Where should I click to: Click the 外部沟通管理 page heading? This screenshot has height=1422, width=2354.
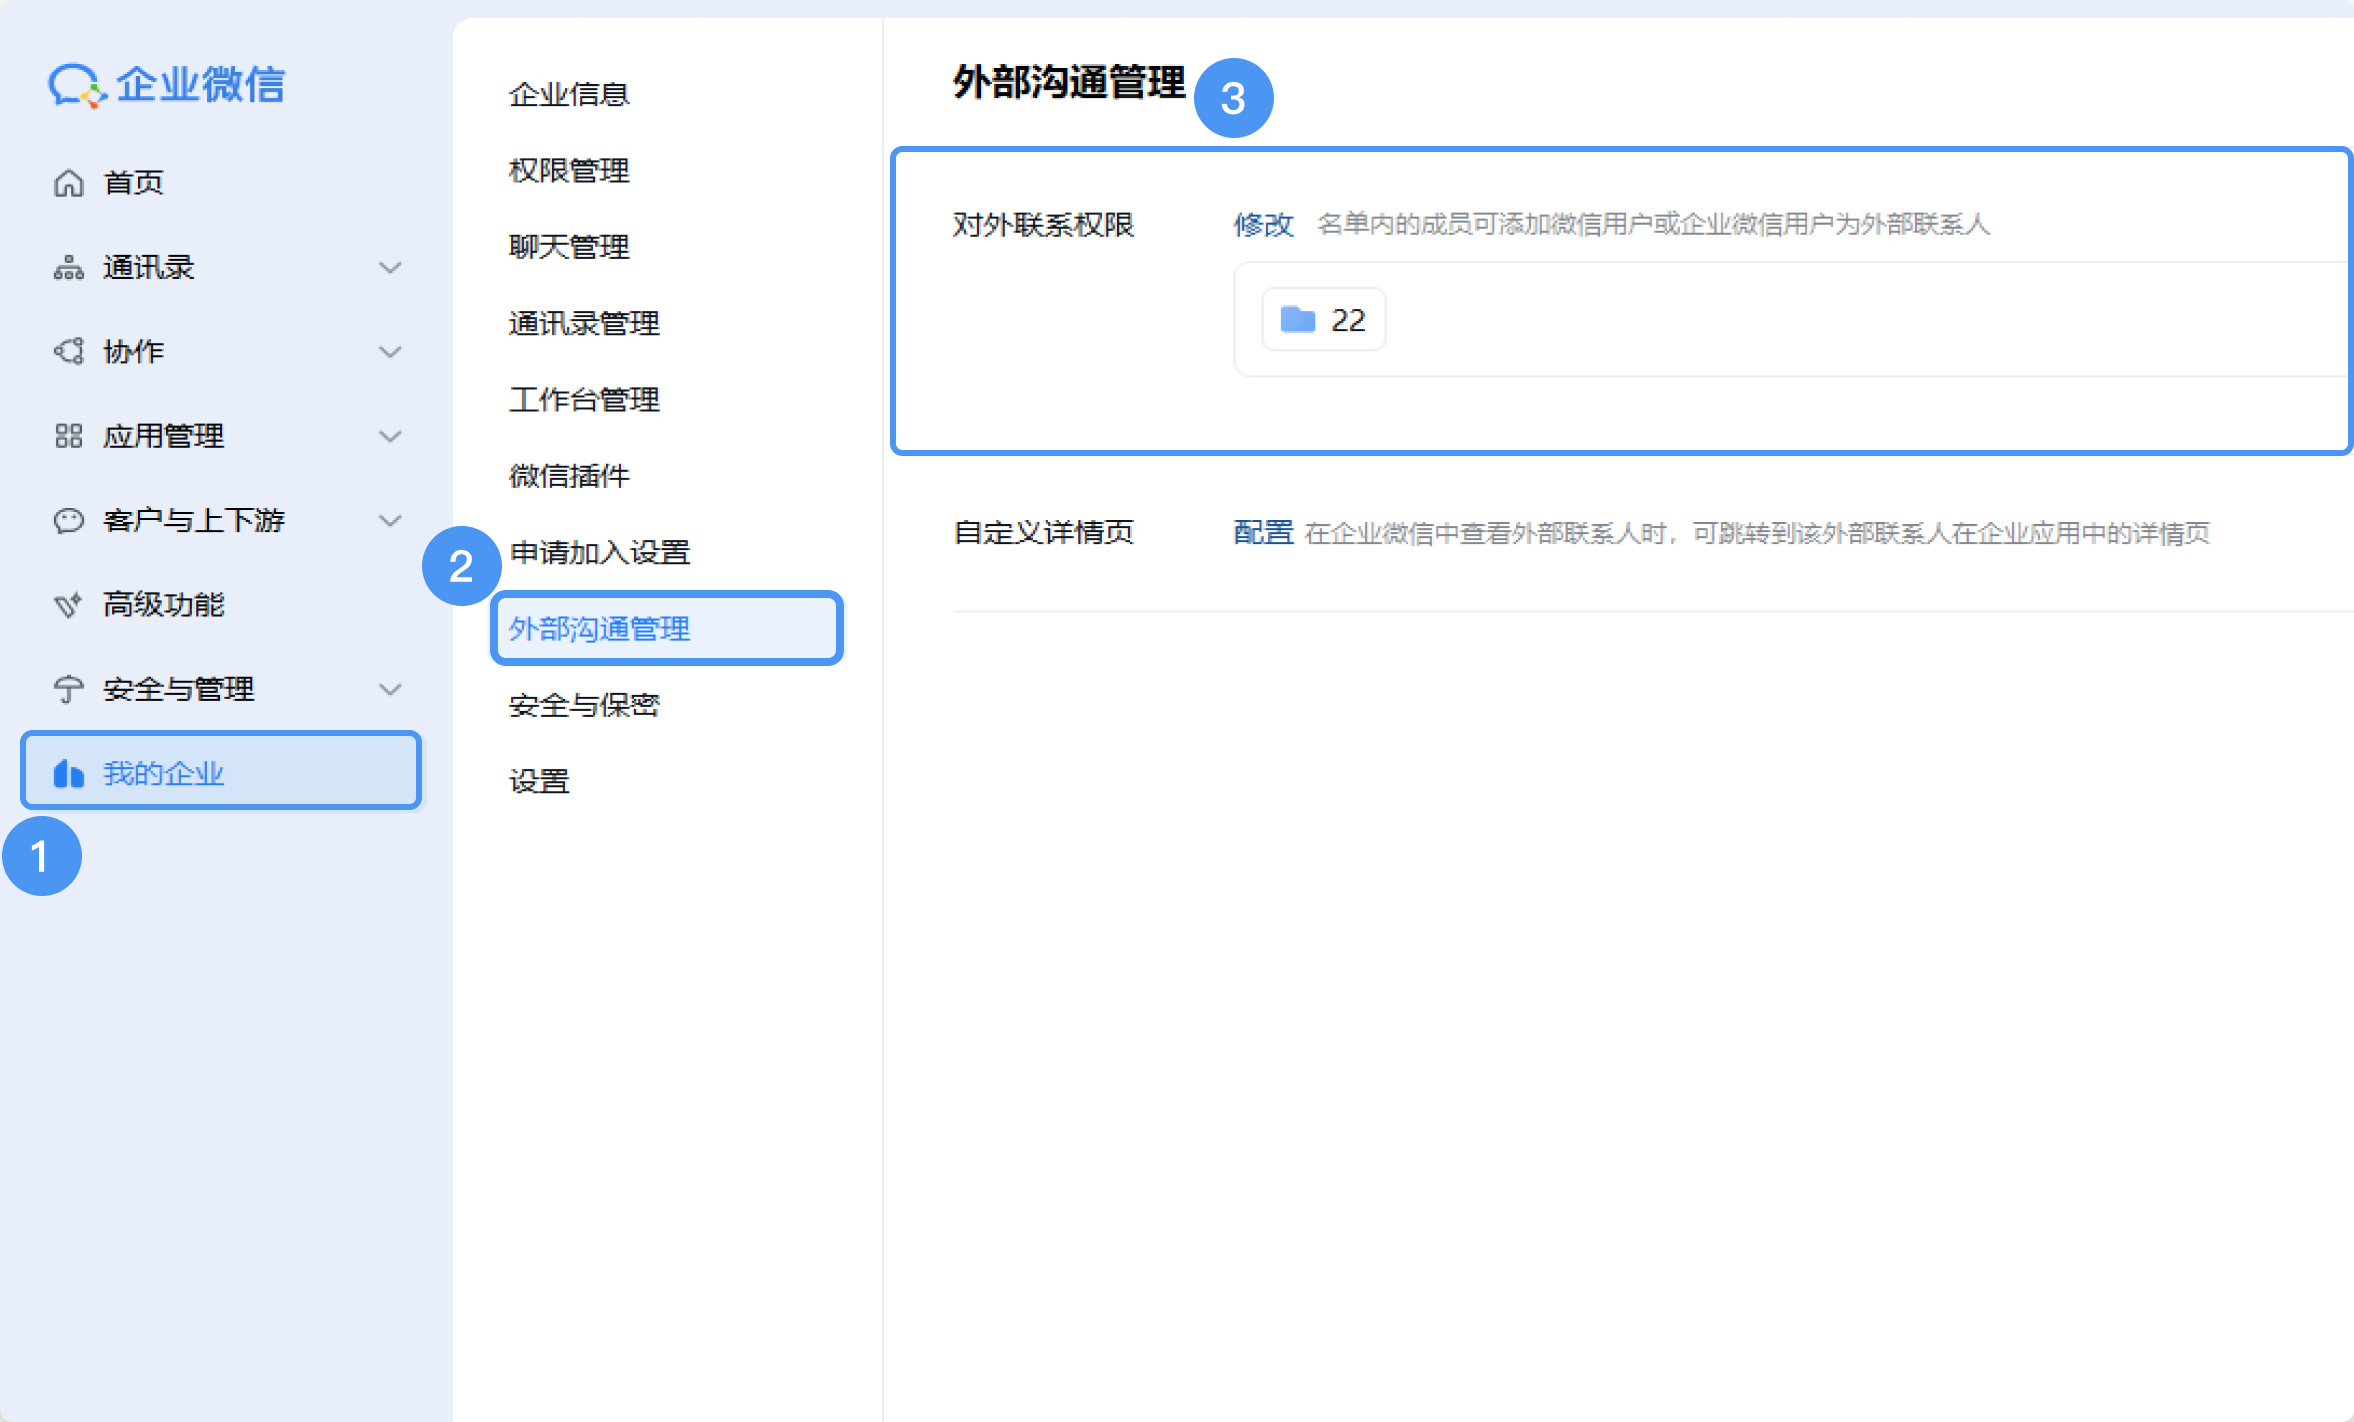1069,83
